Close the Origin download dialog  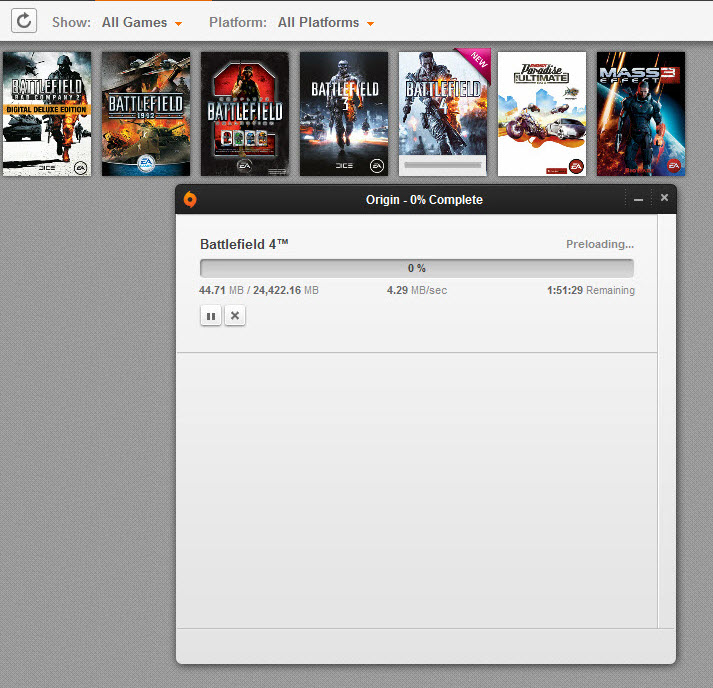pyautogui.click(x=664, y=197)
